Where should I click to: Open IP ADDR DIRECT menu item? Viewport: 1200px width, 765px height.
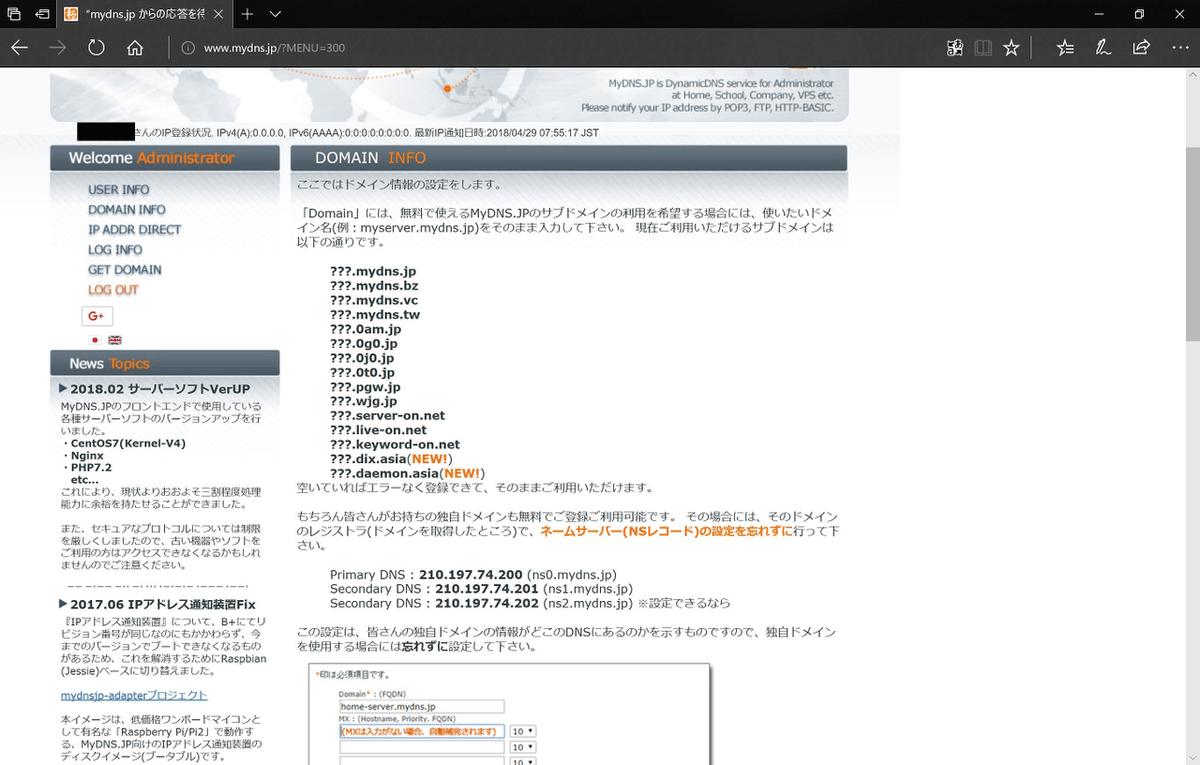coord(135,230)
